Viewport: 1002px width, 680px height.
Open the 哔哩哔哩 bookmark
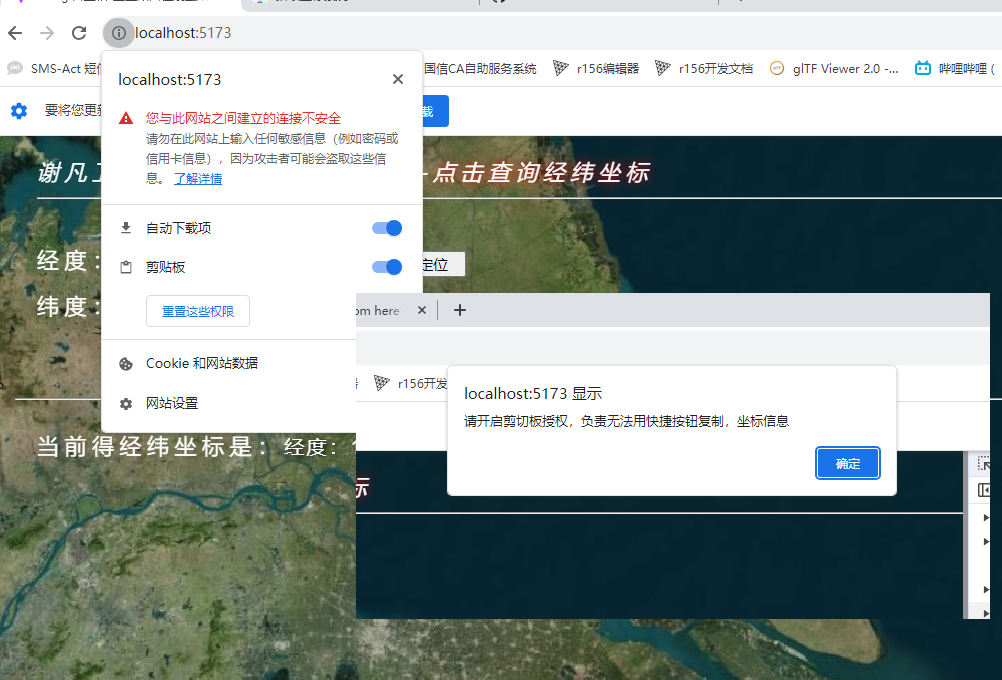coord(955,68)
